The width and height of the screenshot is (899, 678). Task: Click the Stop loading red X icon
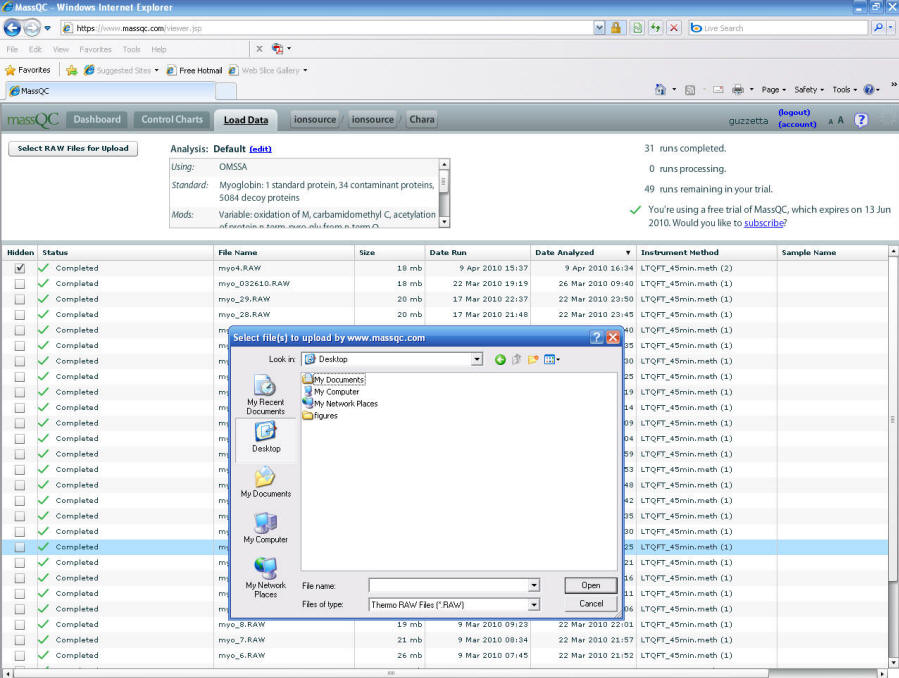click(x=674, y=28)
